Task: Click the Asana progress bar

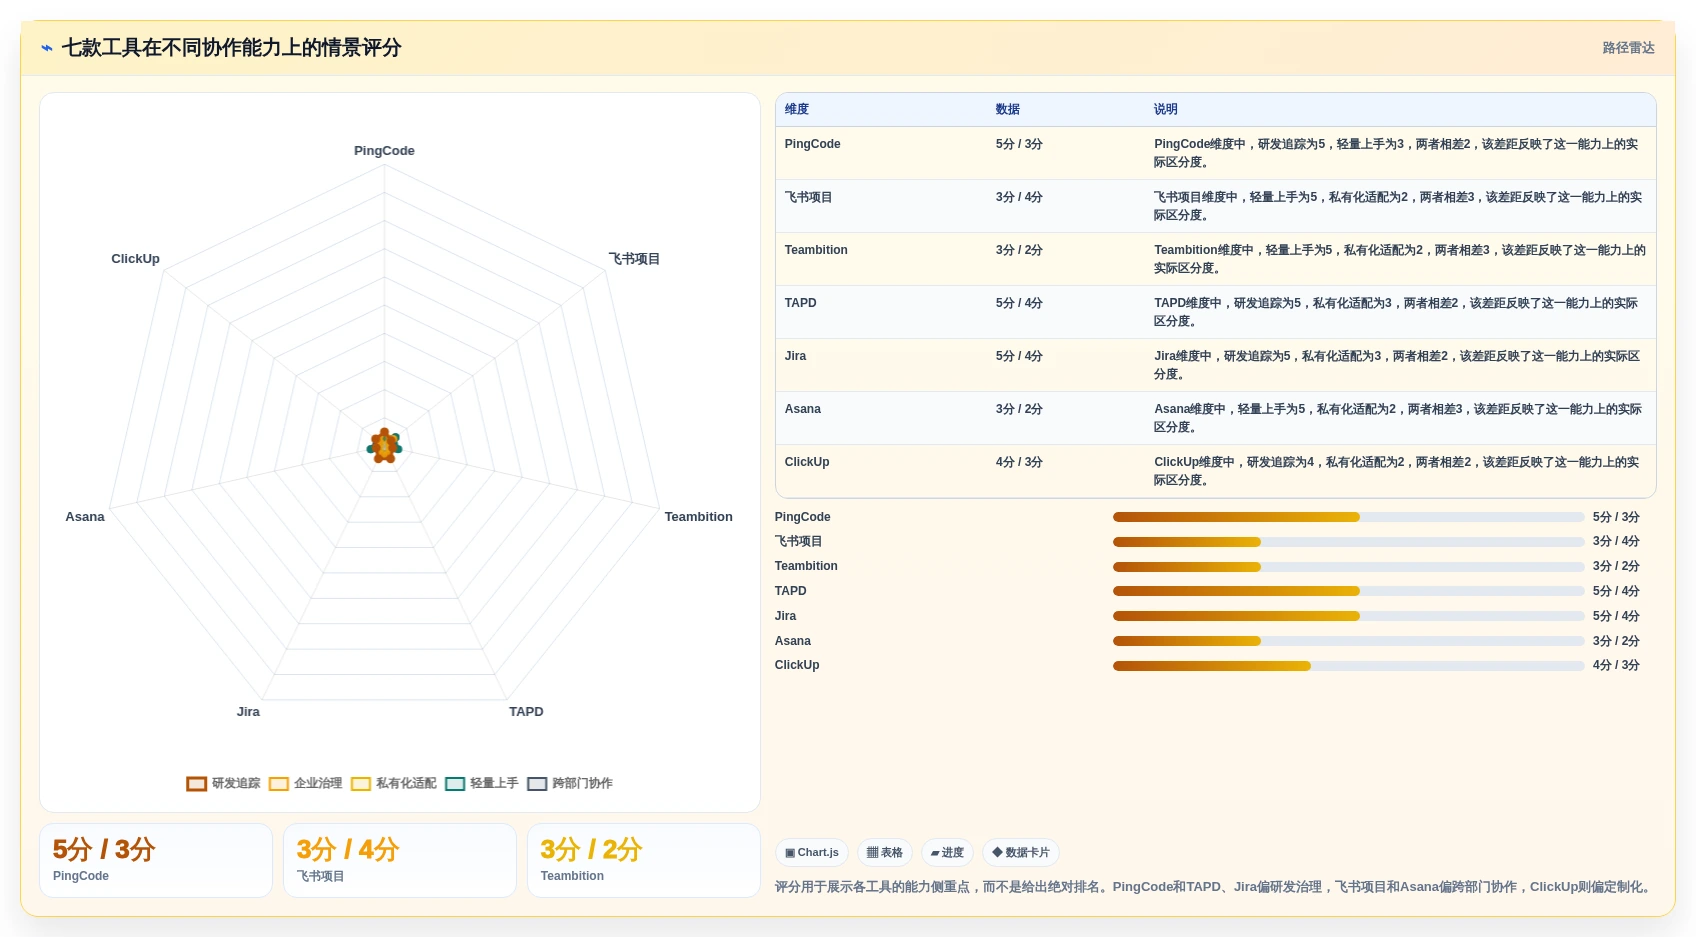Action: (1348, 641)
